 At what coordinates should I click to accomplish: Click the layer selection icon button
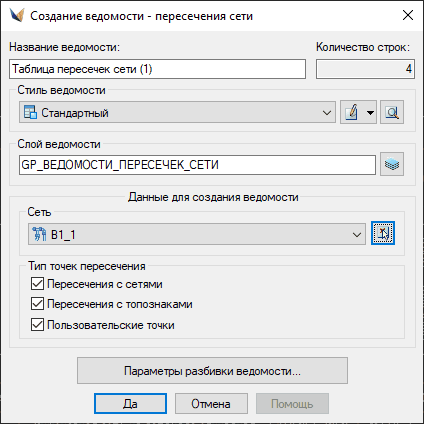pyautogui.click(x=392, y=164)
